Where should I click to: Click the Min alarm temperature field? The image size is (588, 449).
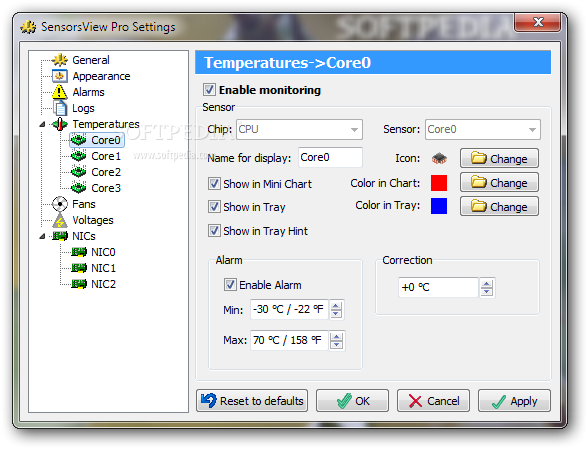289,309
